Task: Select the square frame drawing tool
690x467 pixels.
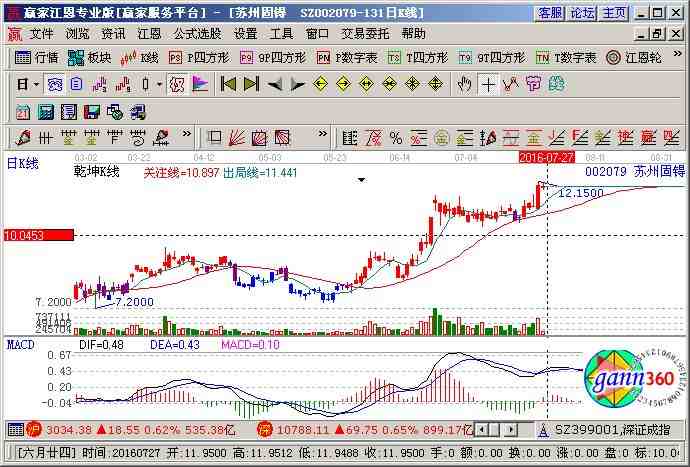Action: tap(214, 138)
